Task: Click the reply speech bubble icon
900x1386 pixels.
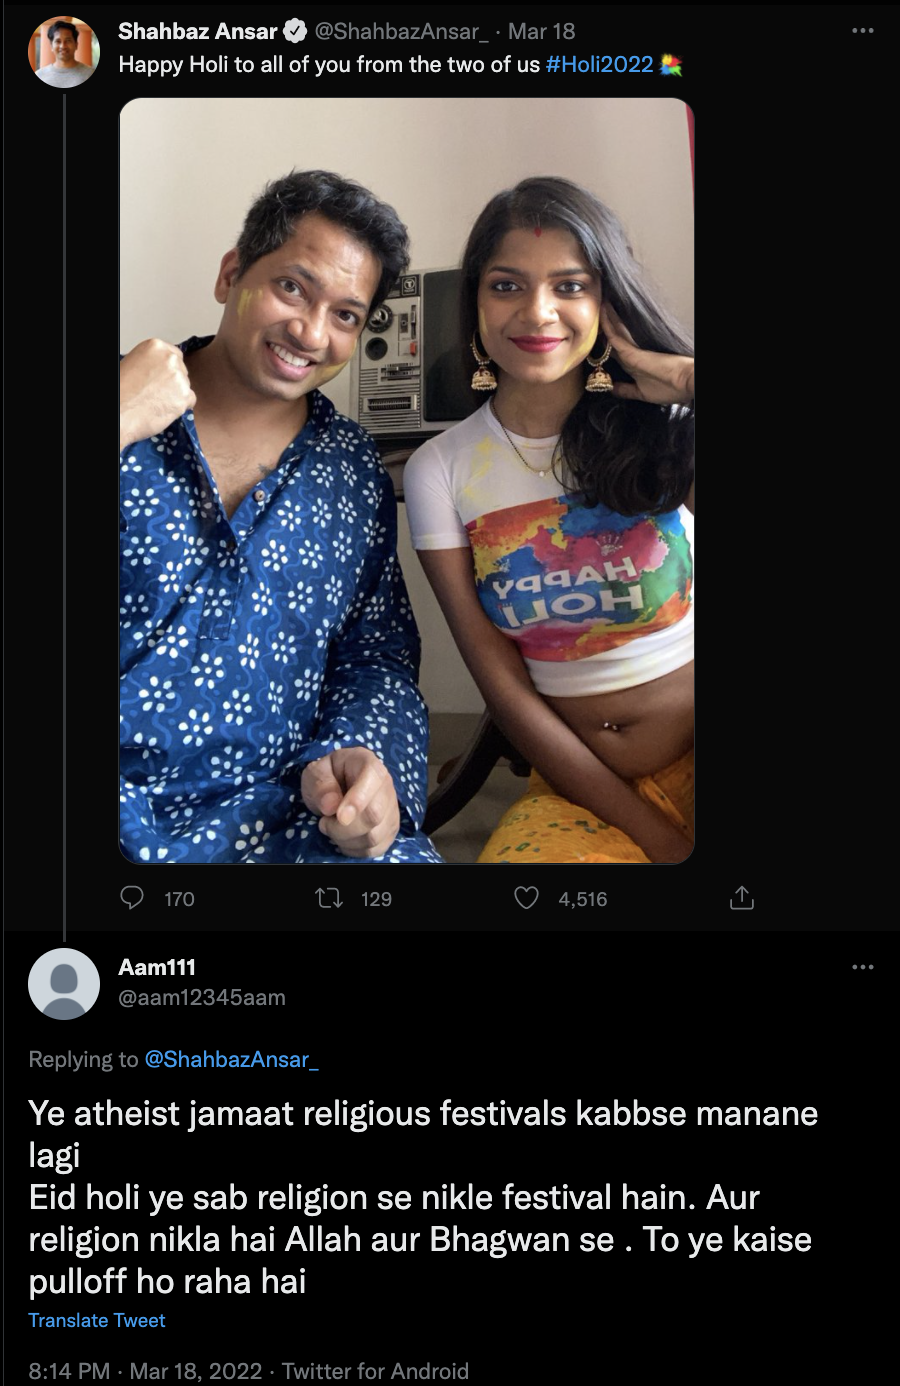Action: click(132, 898)
